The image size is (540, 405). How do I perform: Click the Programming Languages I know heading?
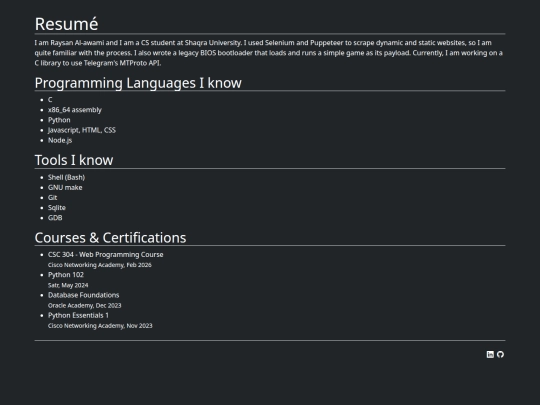click(x=138, y=83)
